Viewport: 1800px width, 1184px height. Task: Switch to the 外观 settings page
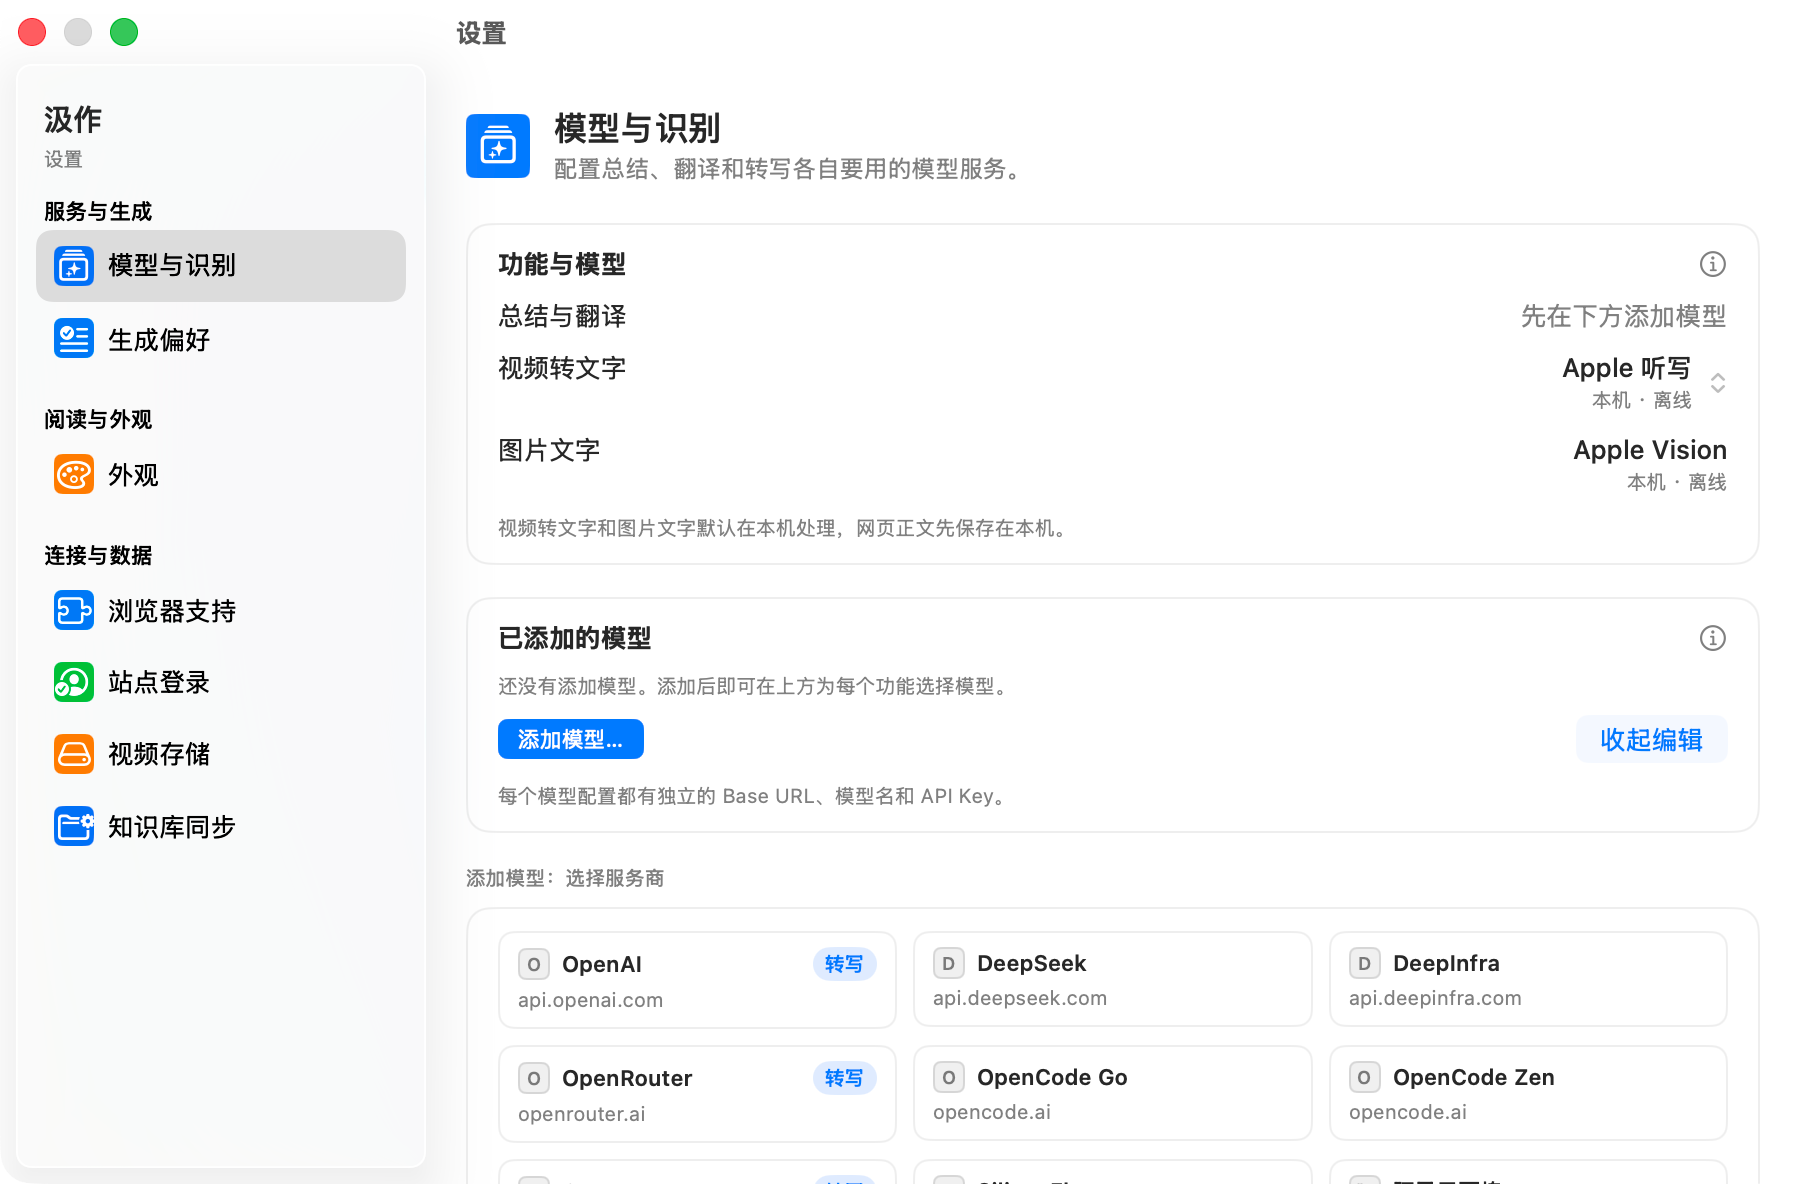tap(221, 475)
